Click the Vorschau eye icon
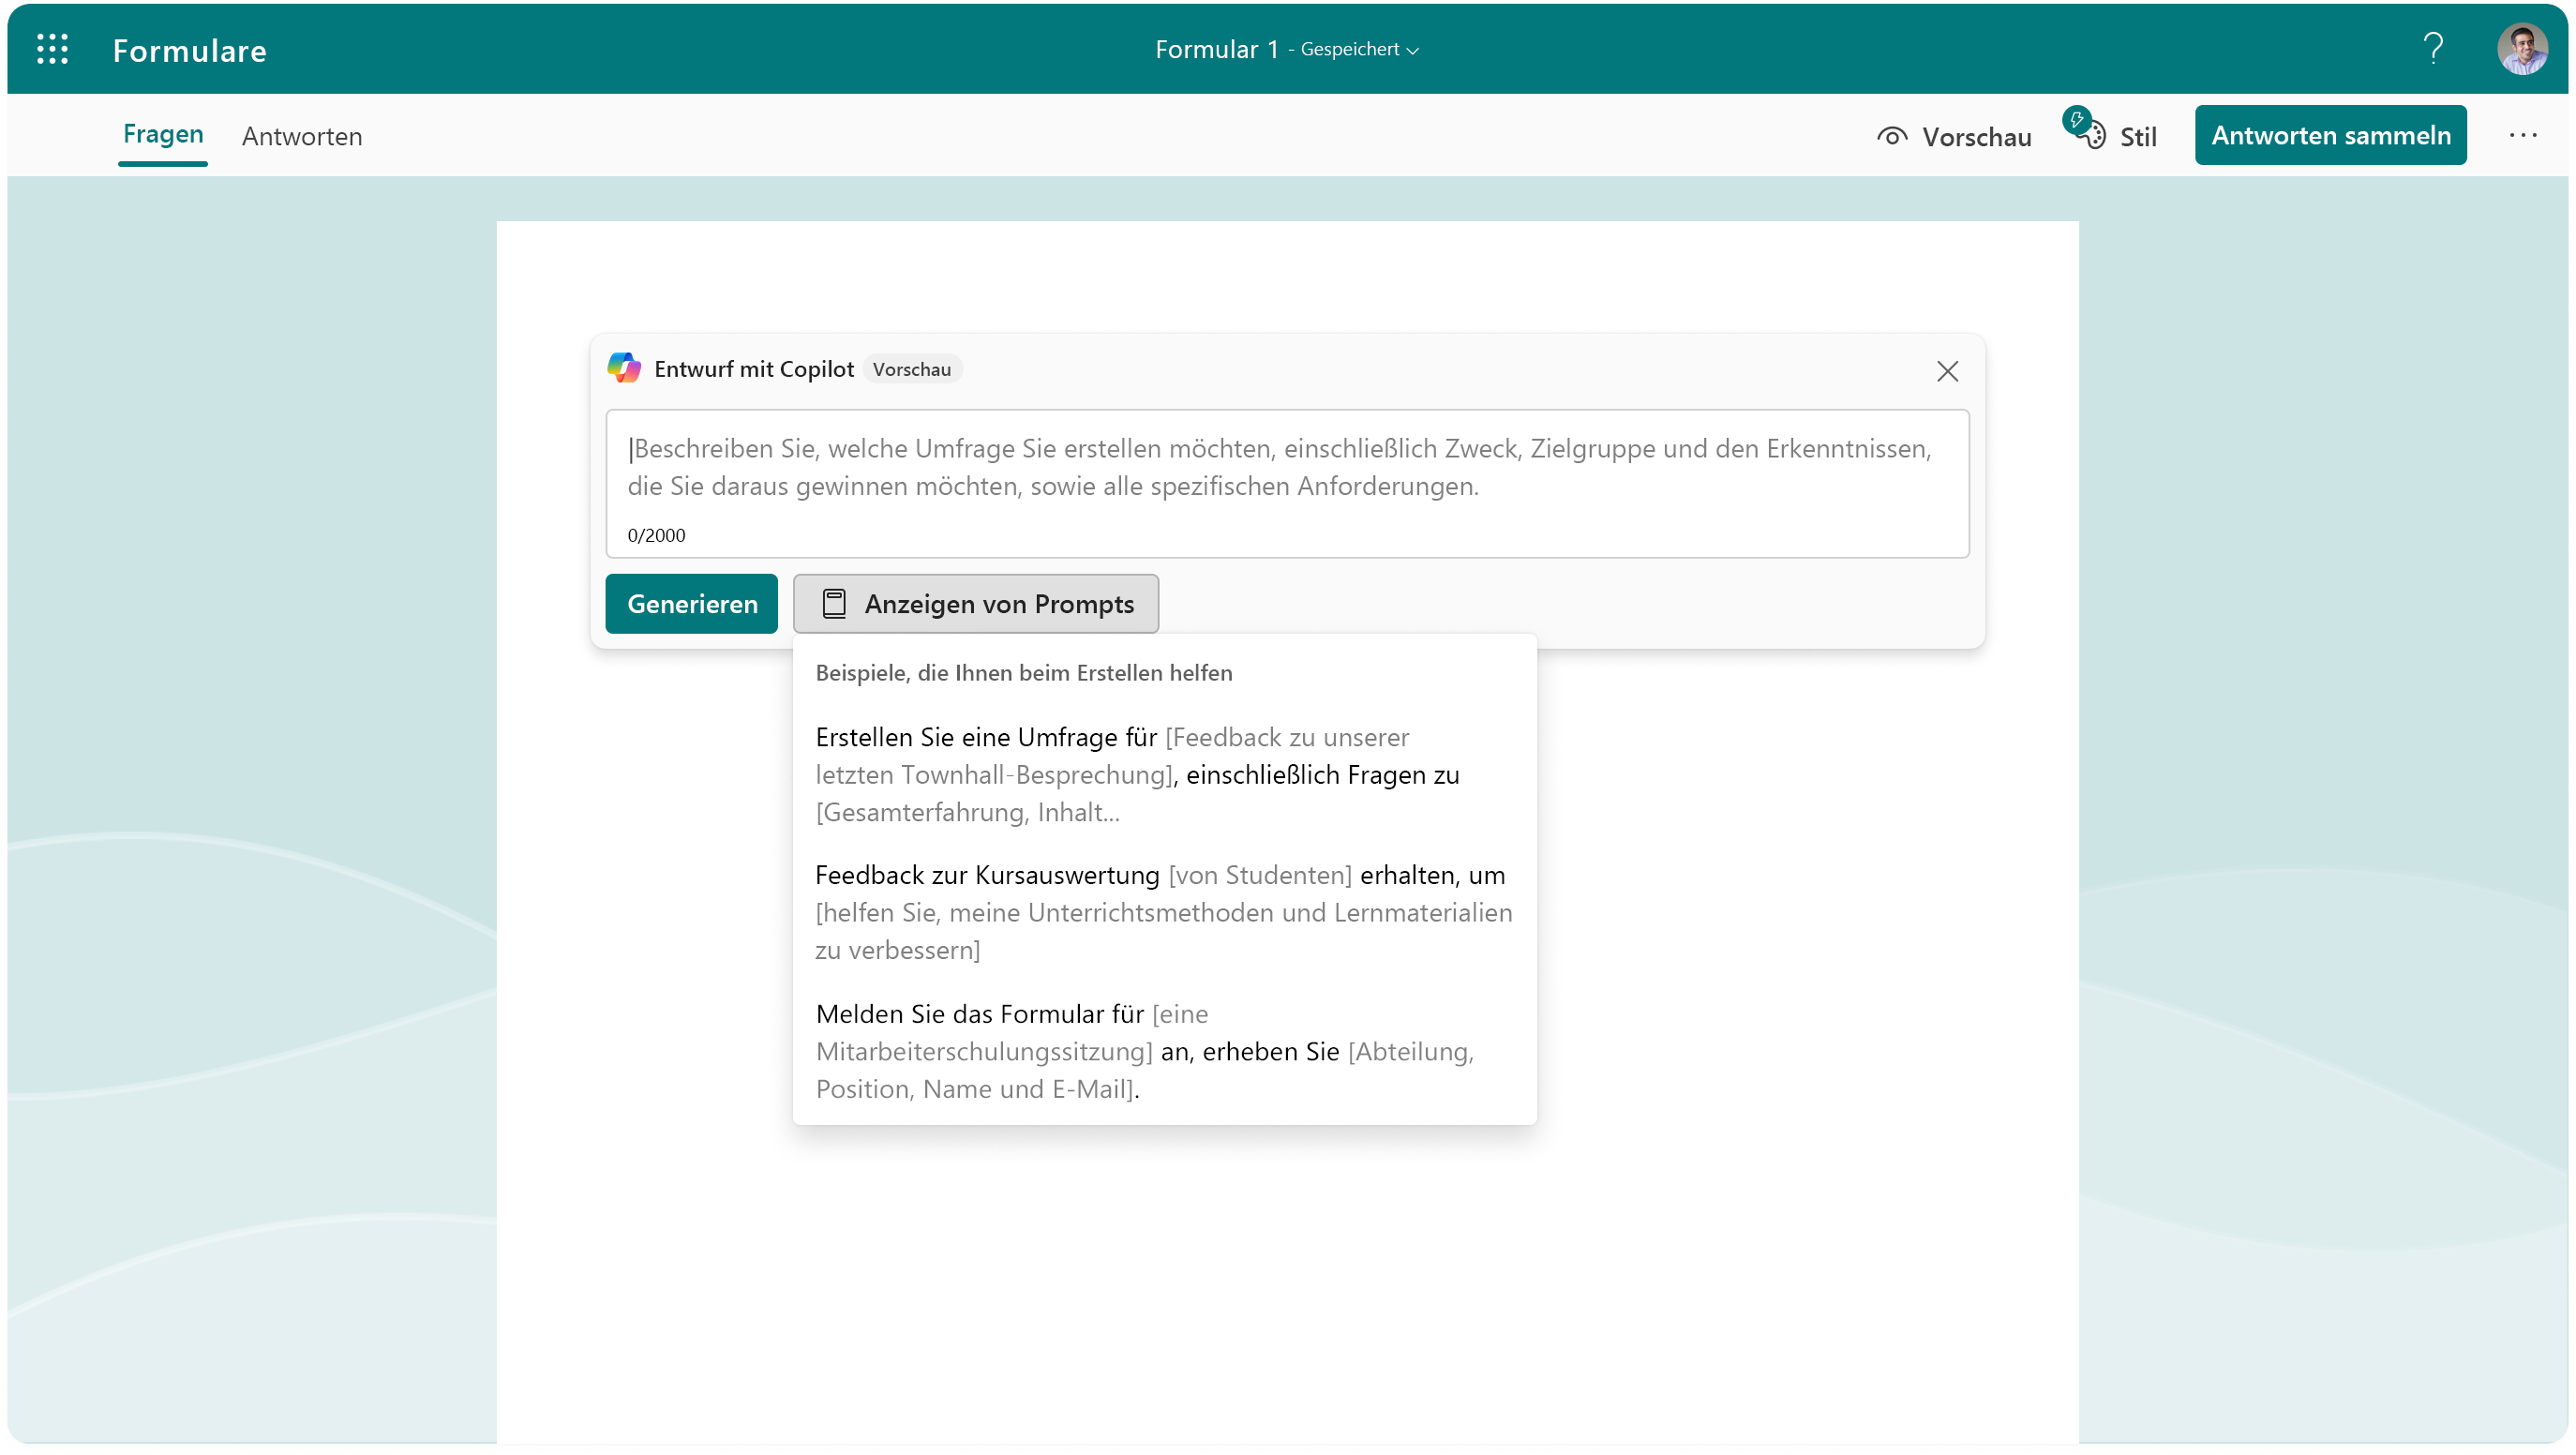The height and width of the screenshot is (1455, 2576). click(x=1892, y=136)
